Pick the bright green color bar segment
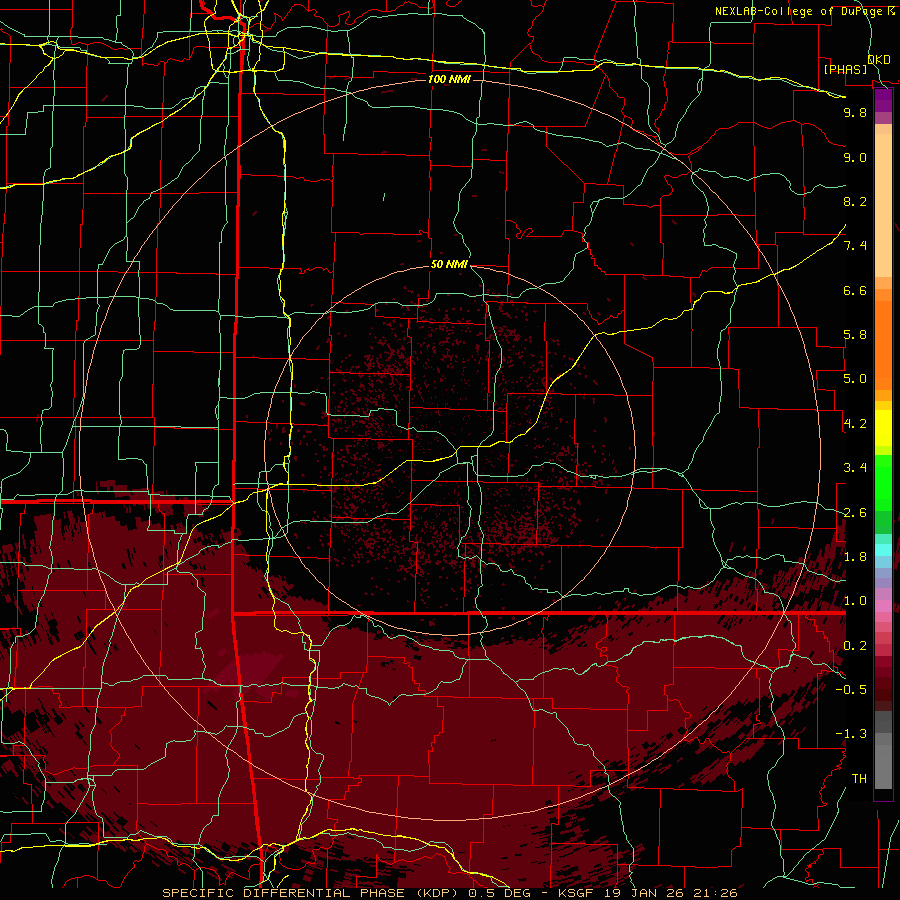Screen dimensions: 900x900 click(x=883, y=482)
